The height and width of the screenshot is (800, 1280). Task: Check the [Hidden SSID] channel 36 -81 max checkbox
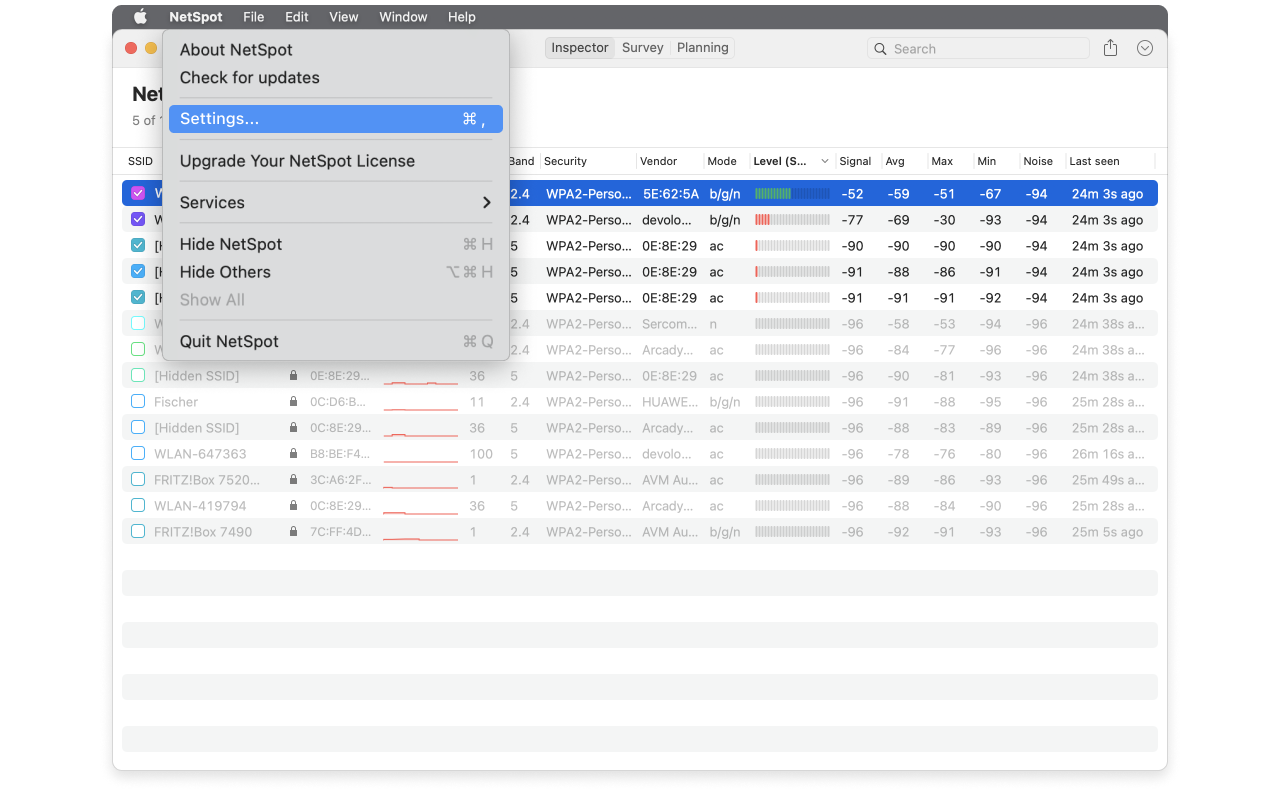[x=138, y=375]
